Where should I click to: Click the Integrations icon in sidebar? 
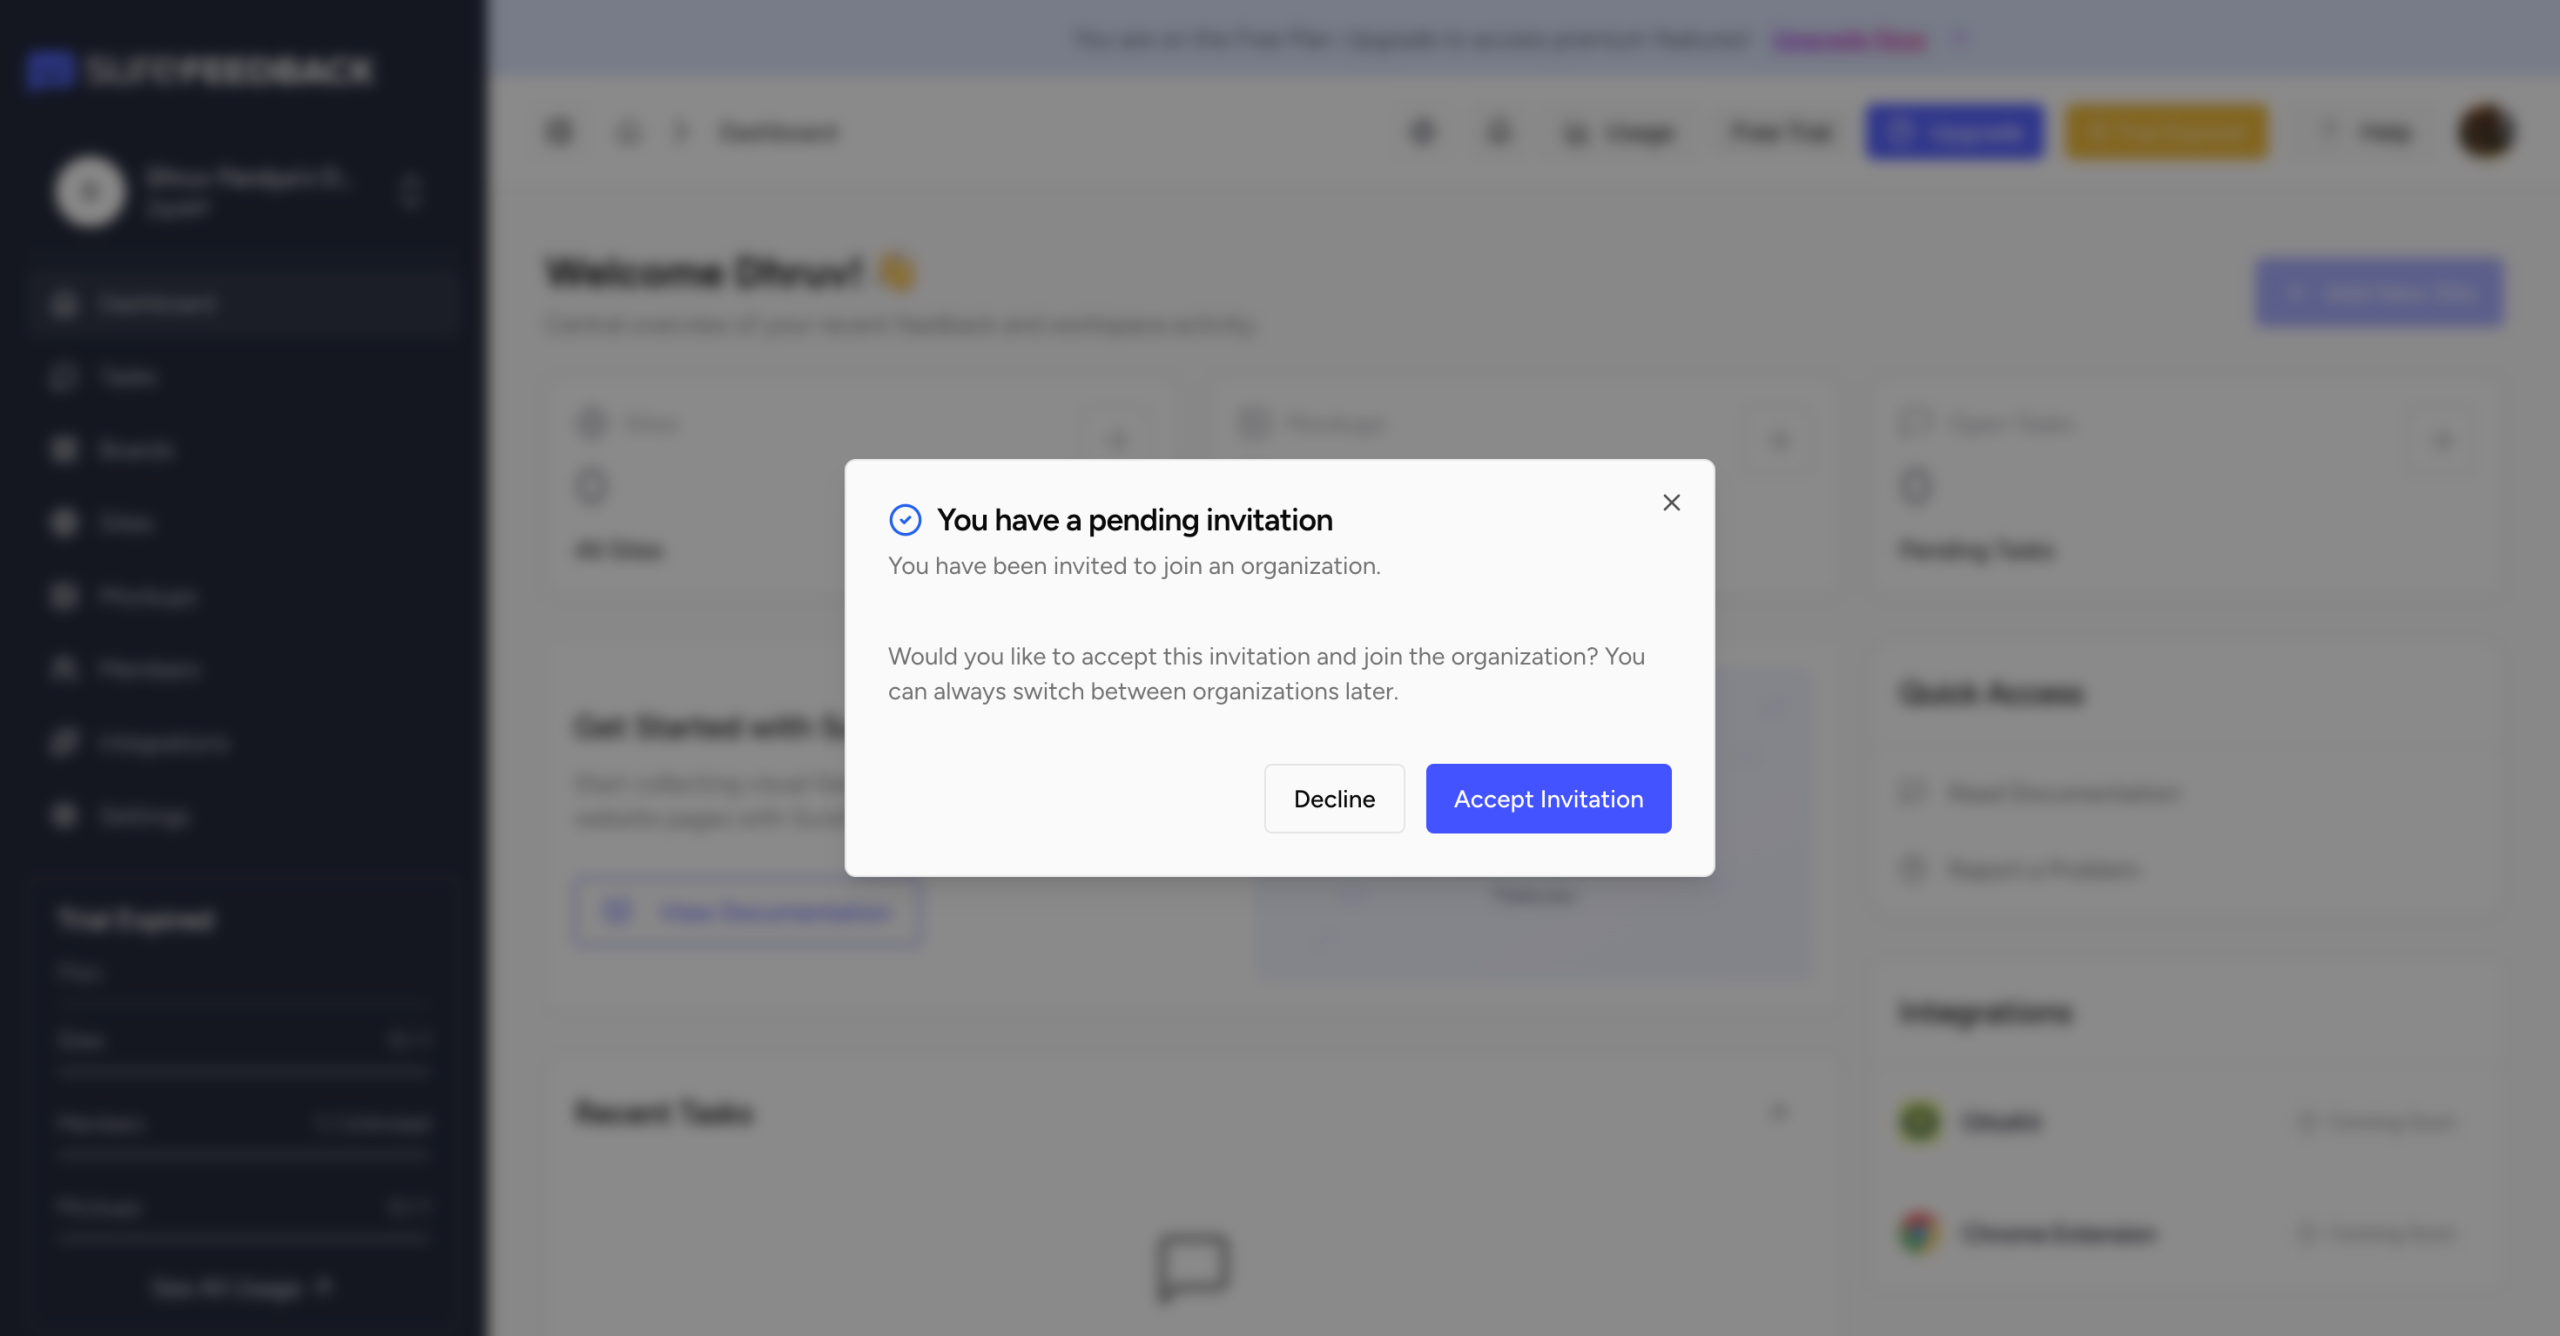(x=65, y=743)
